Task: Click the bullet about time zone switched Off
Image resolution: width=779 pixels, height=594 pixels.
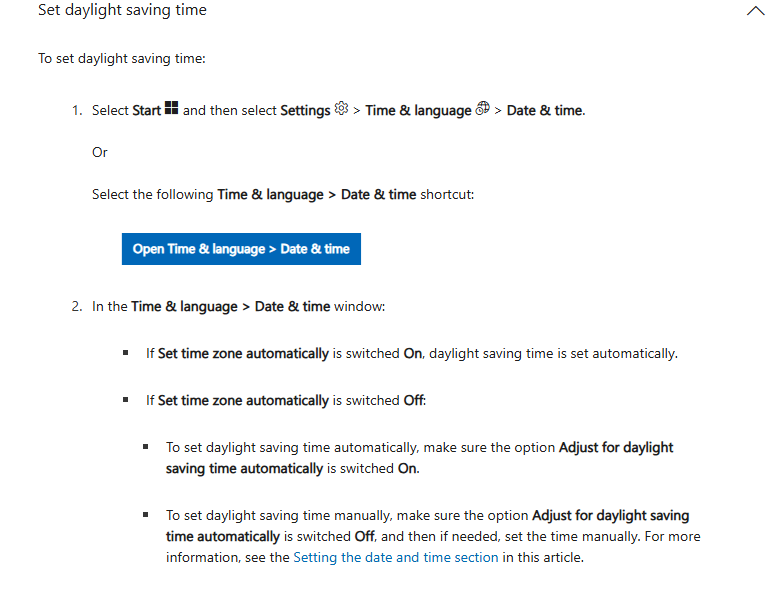Action: point(286,400)
